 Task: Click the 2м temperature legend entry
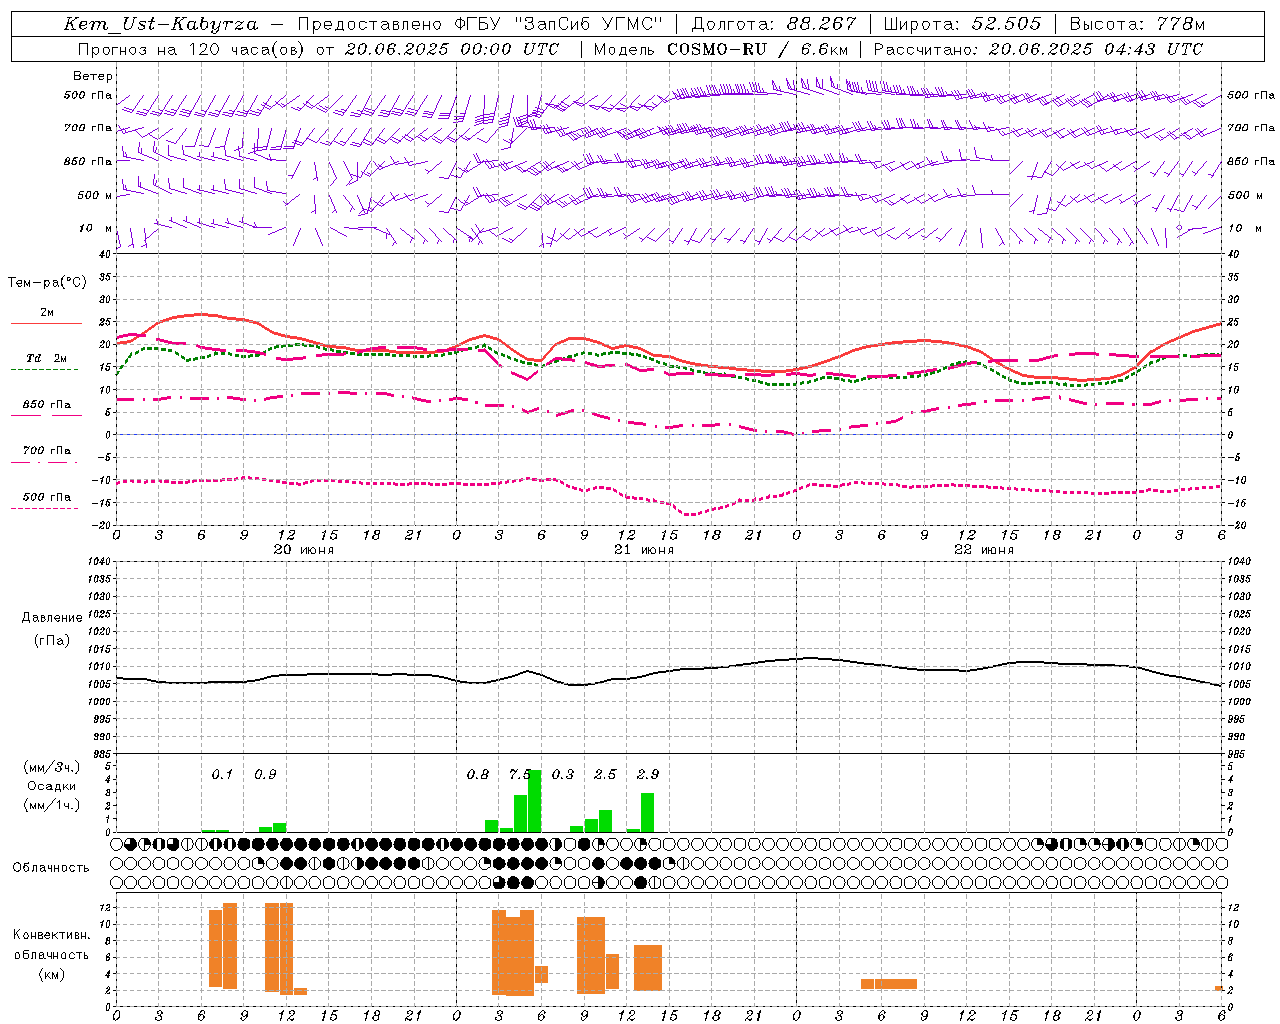[x=47, y=312]
